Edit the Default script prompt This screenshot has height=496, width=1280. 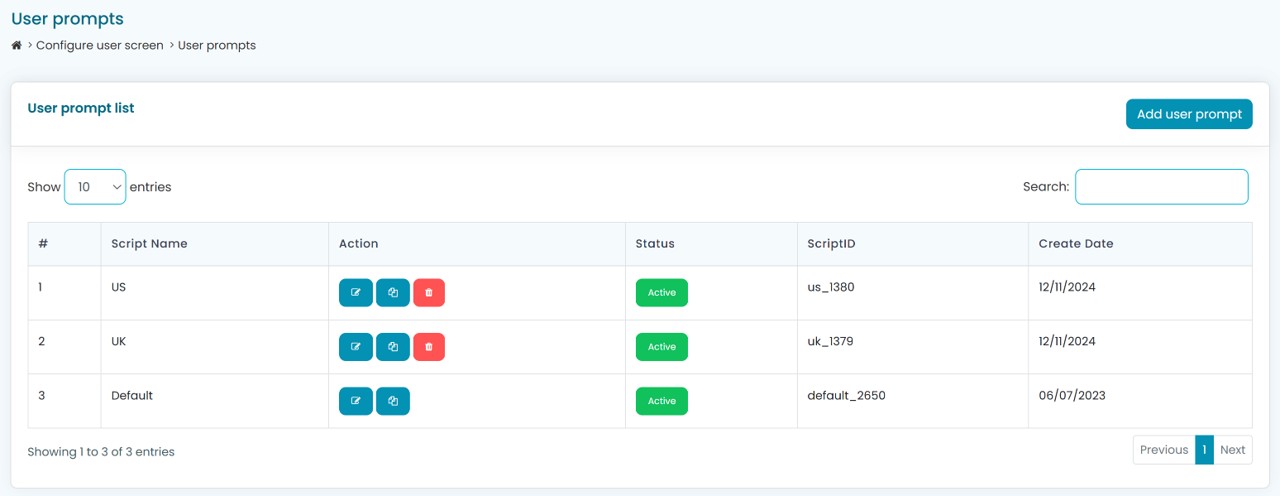[x=356, y=401]
